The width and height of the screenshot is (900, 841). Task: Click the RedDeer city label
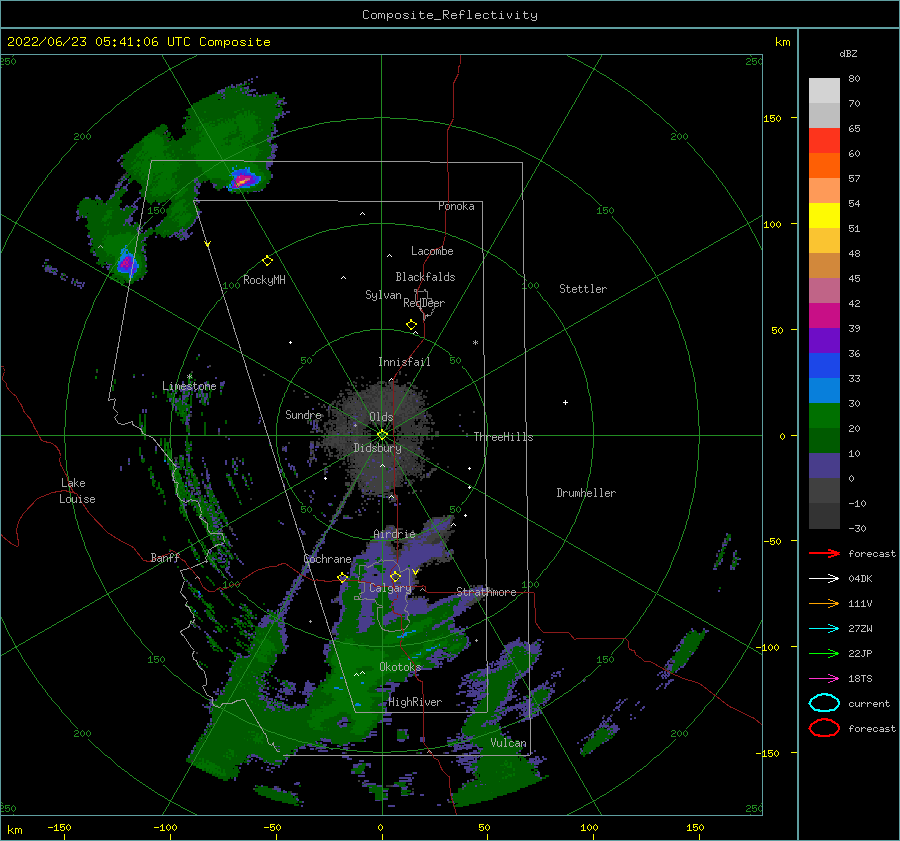pyautogui.click(x=424, y=303)
